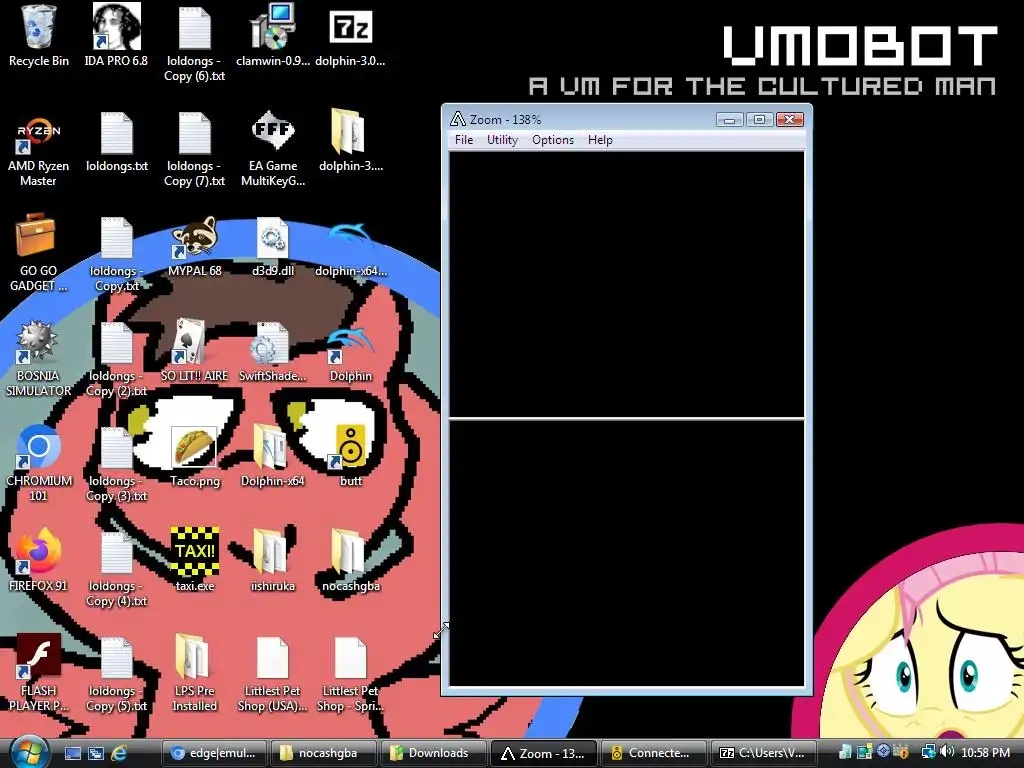Click the volume speaker tray icon
The height and width of the screenshot is (768, 1024).
(948, 752)
